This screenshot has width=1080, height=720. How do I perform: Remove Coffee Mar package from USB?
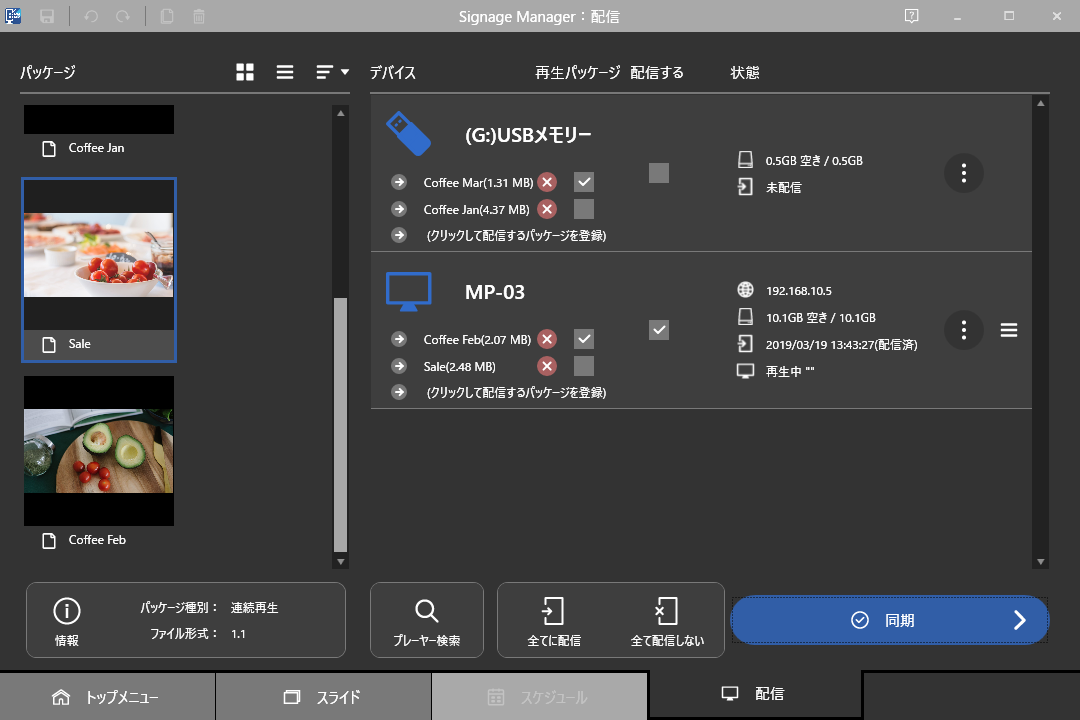coord(547,182)
